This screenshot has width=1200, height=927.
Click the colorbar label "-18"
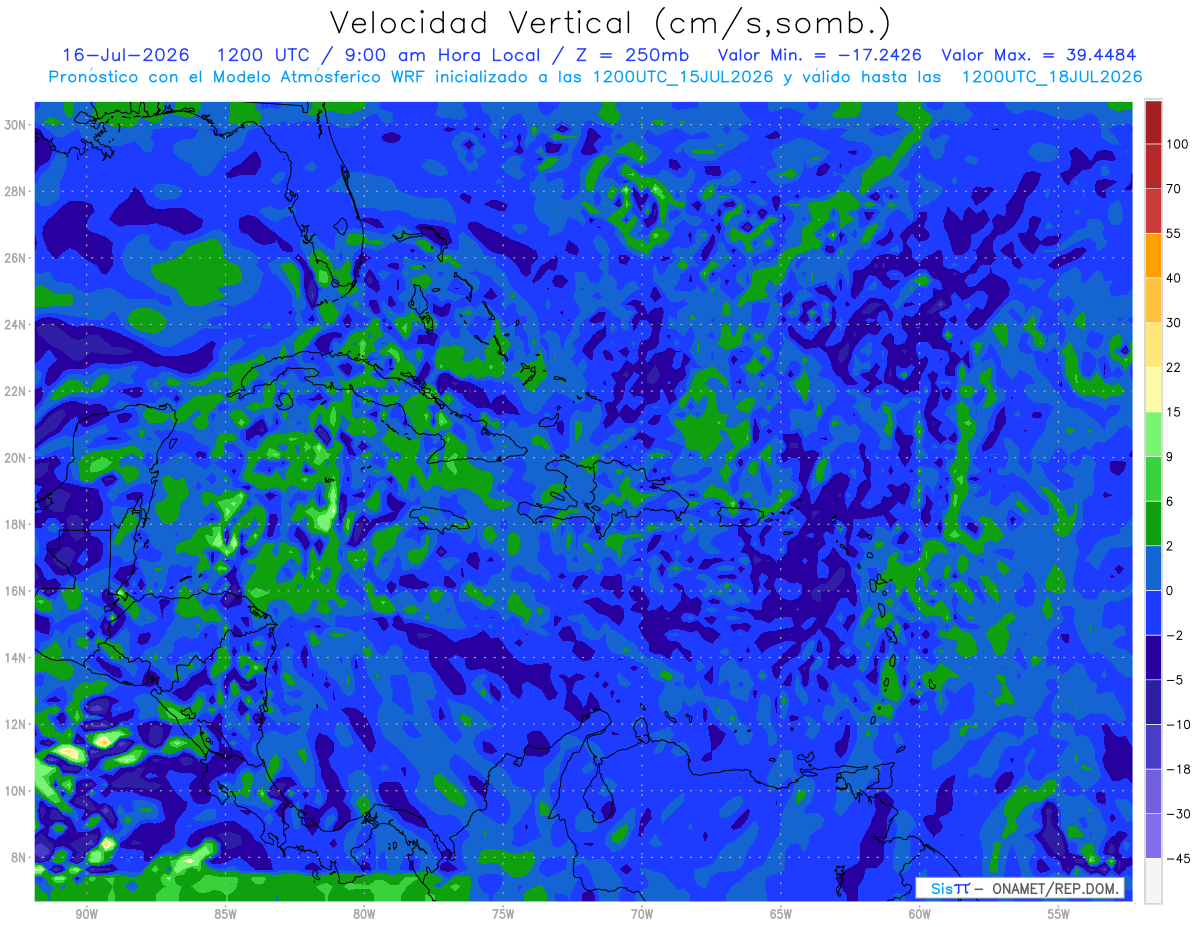click(x=1178, y=769)
